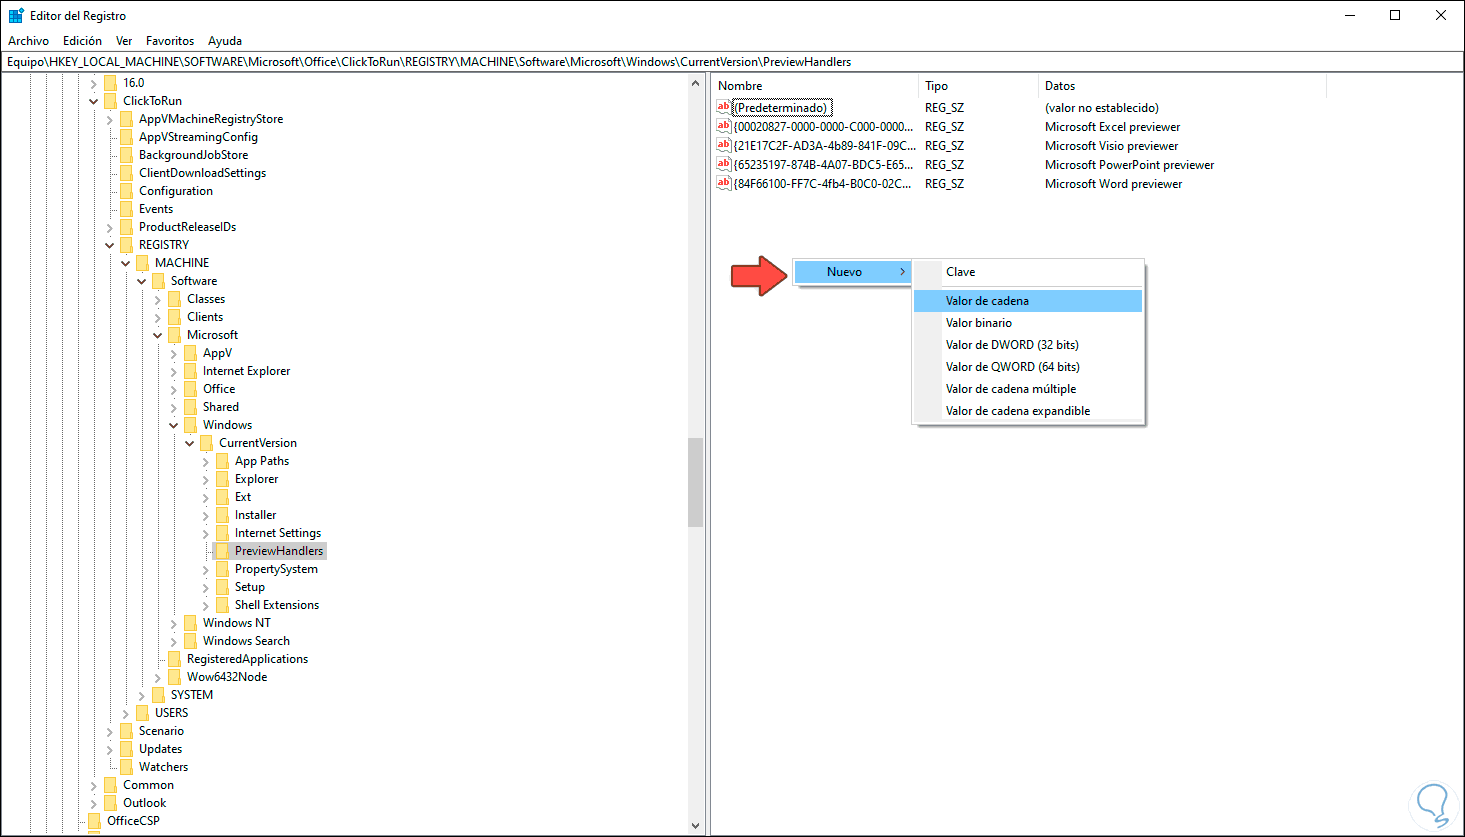Viewport: 1465px width, 837px height.
Task: Click the Explorer folder icon
Action: [222, 479]
